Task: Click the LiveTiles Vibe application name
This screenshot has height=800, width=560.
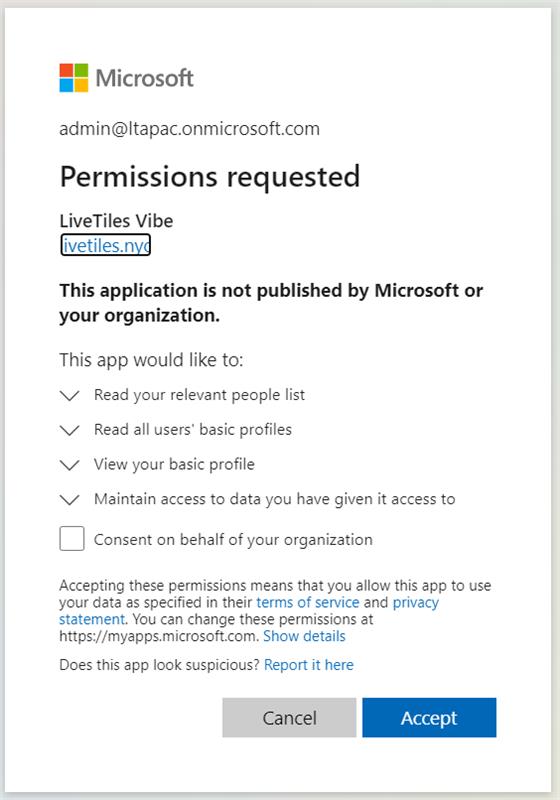Action: (x=116, y=221)
